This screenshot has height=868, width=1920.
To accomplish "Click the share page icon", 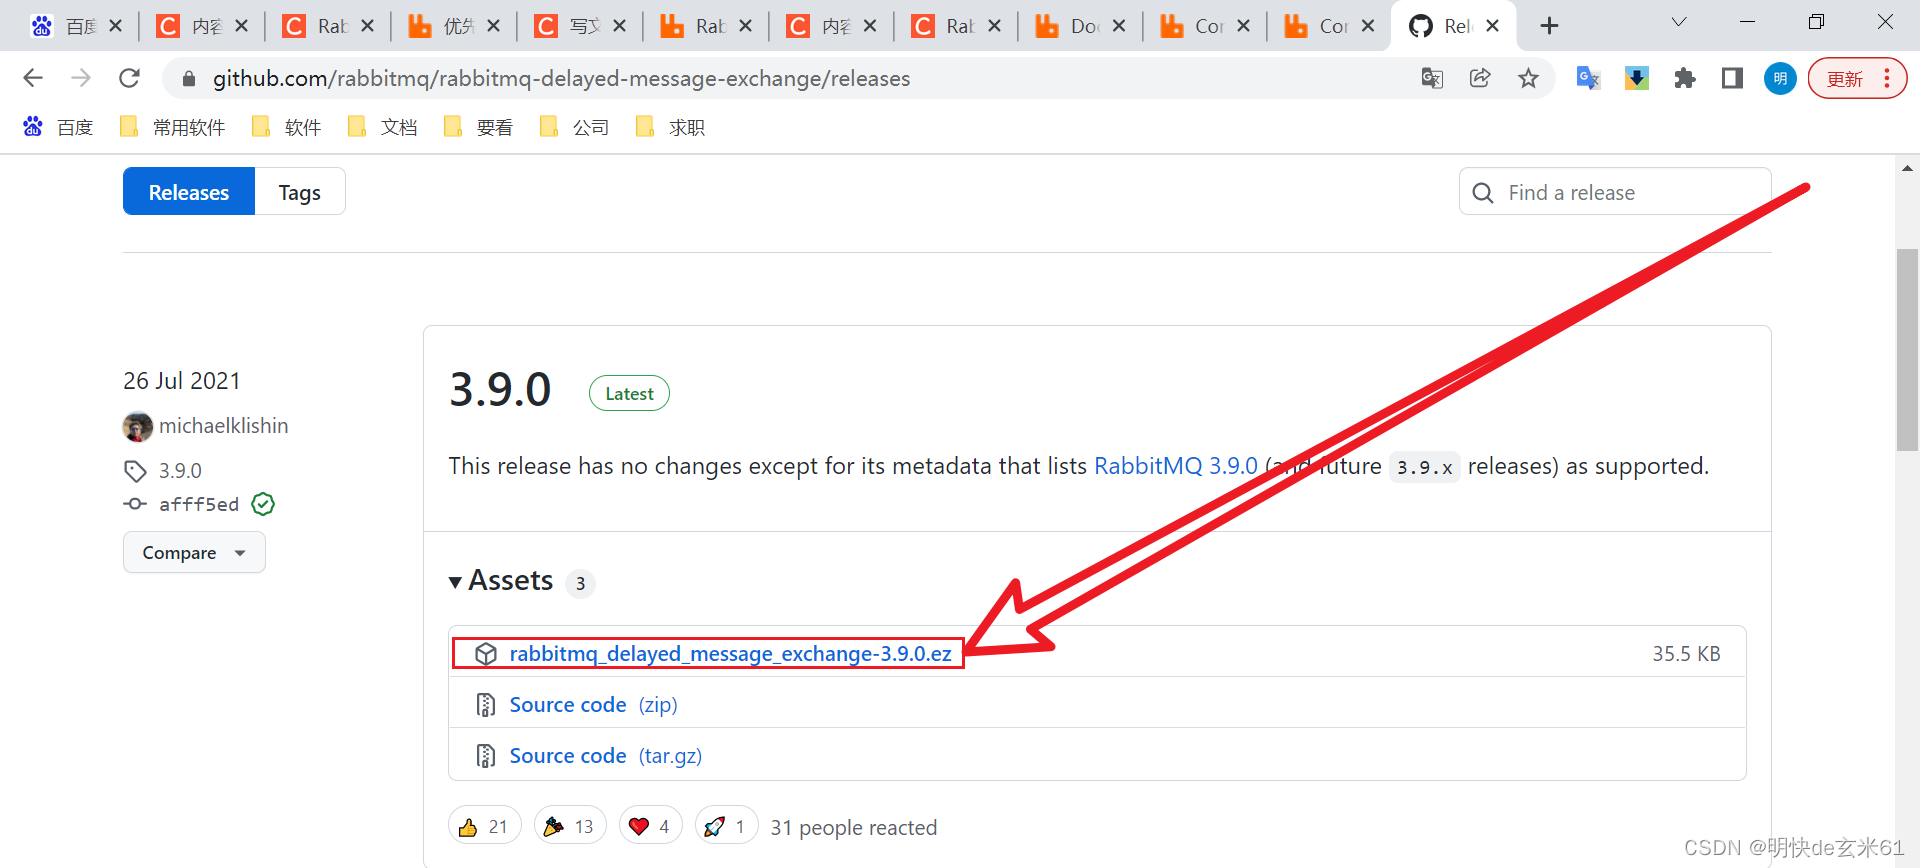I will (1480, 78).
